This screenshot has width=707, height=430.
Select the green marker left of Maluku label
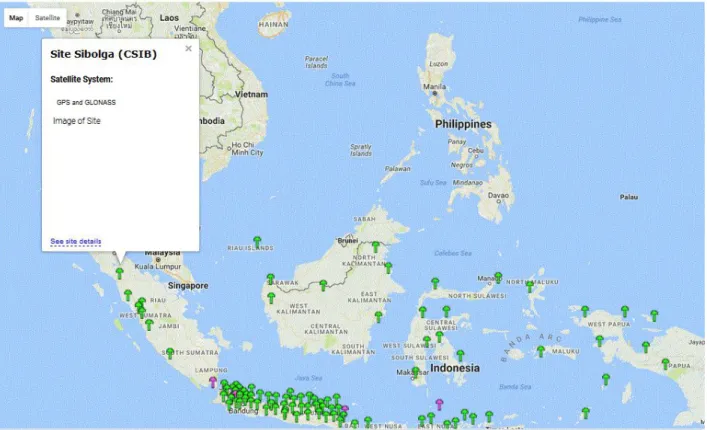click(541, 351)
